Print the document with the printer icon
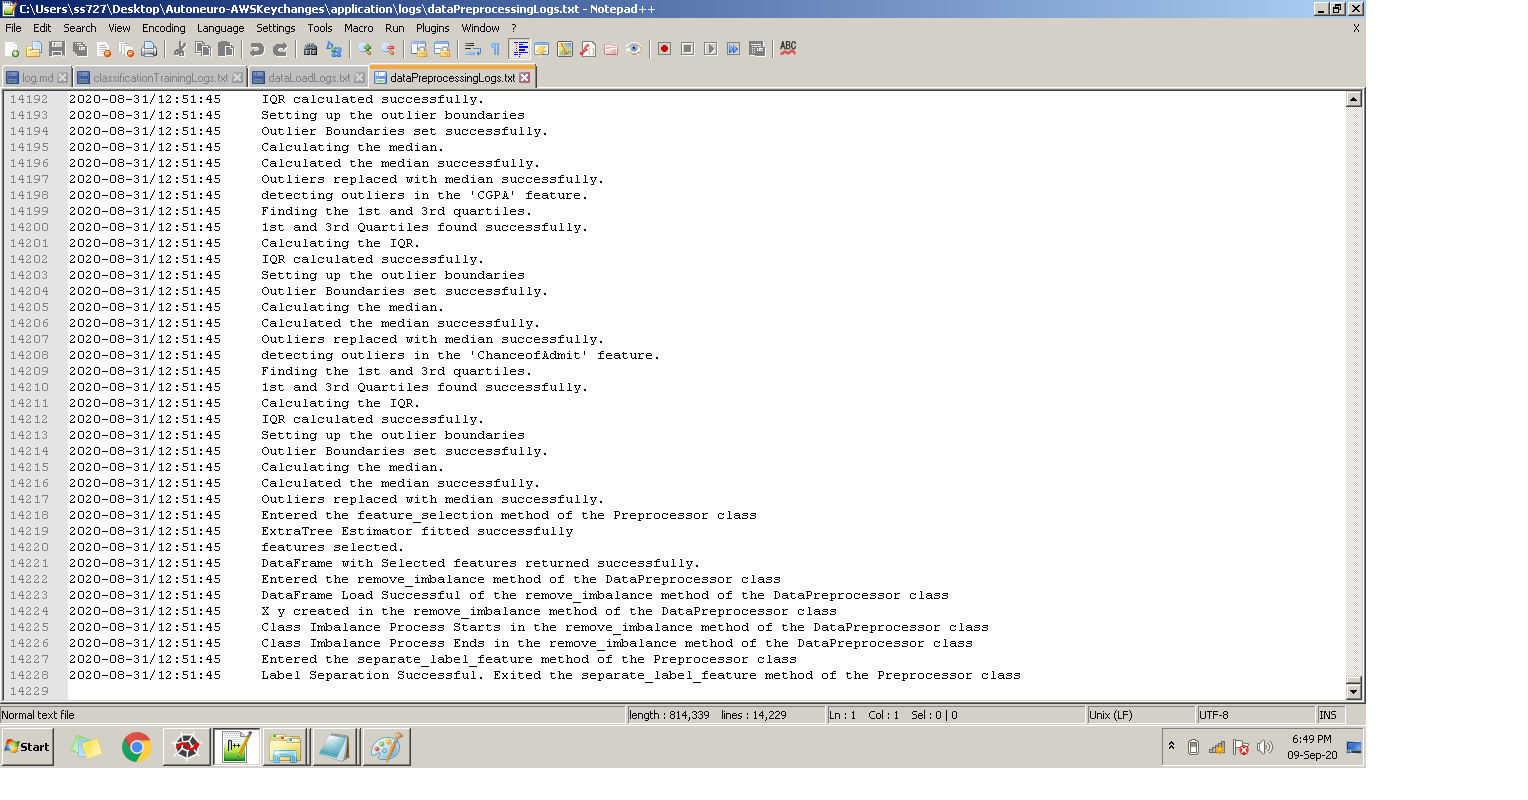The image size is (1528, 800). [x=149, y=49]
